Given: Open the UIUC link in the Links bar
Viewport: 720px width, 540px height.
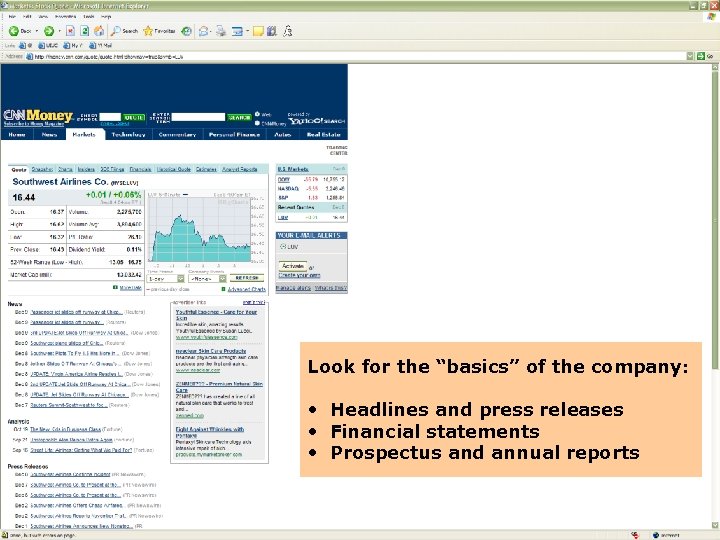Looking at the screenshot, I should click(x=48, y=45).
